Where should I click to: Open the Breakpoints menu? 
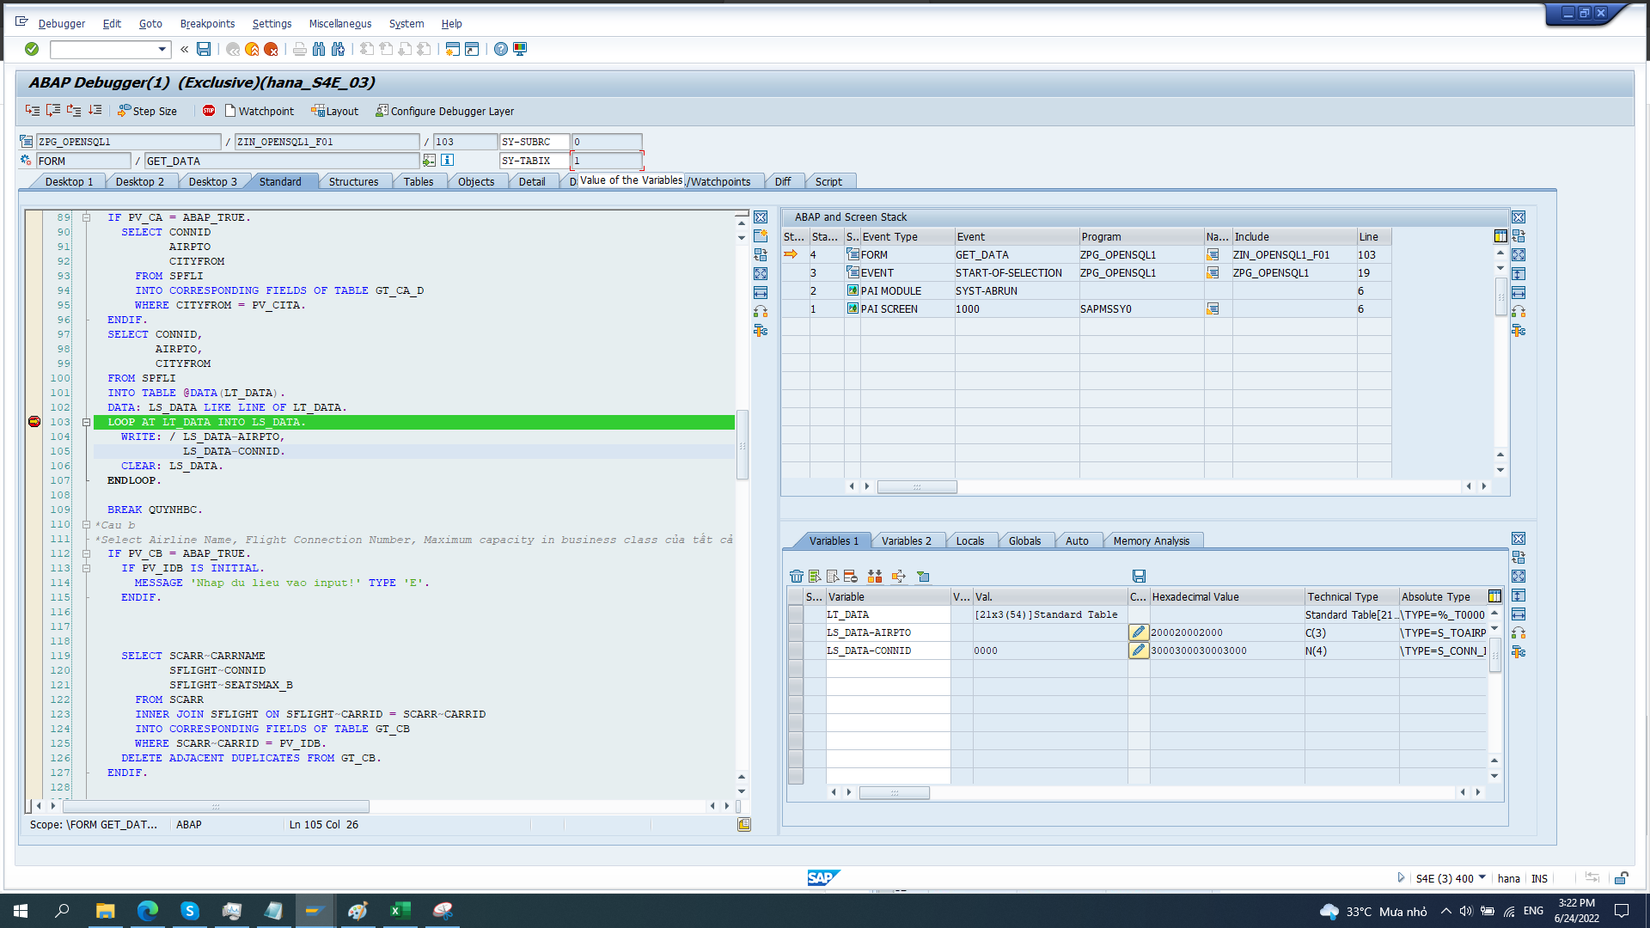pos(207,23)
